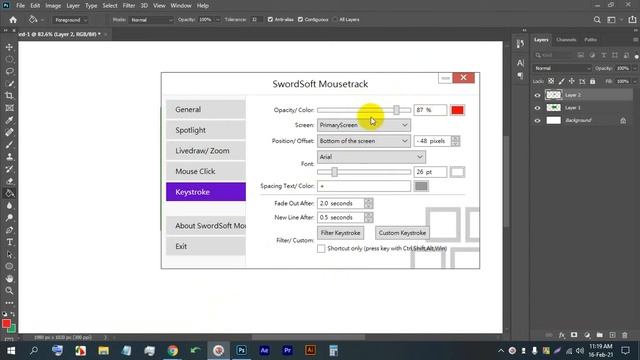Add layer style fx icon
Image resolution: width=640 pixels, height=360 pixels.
coord(562,335)
